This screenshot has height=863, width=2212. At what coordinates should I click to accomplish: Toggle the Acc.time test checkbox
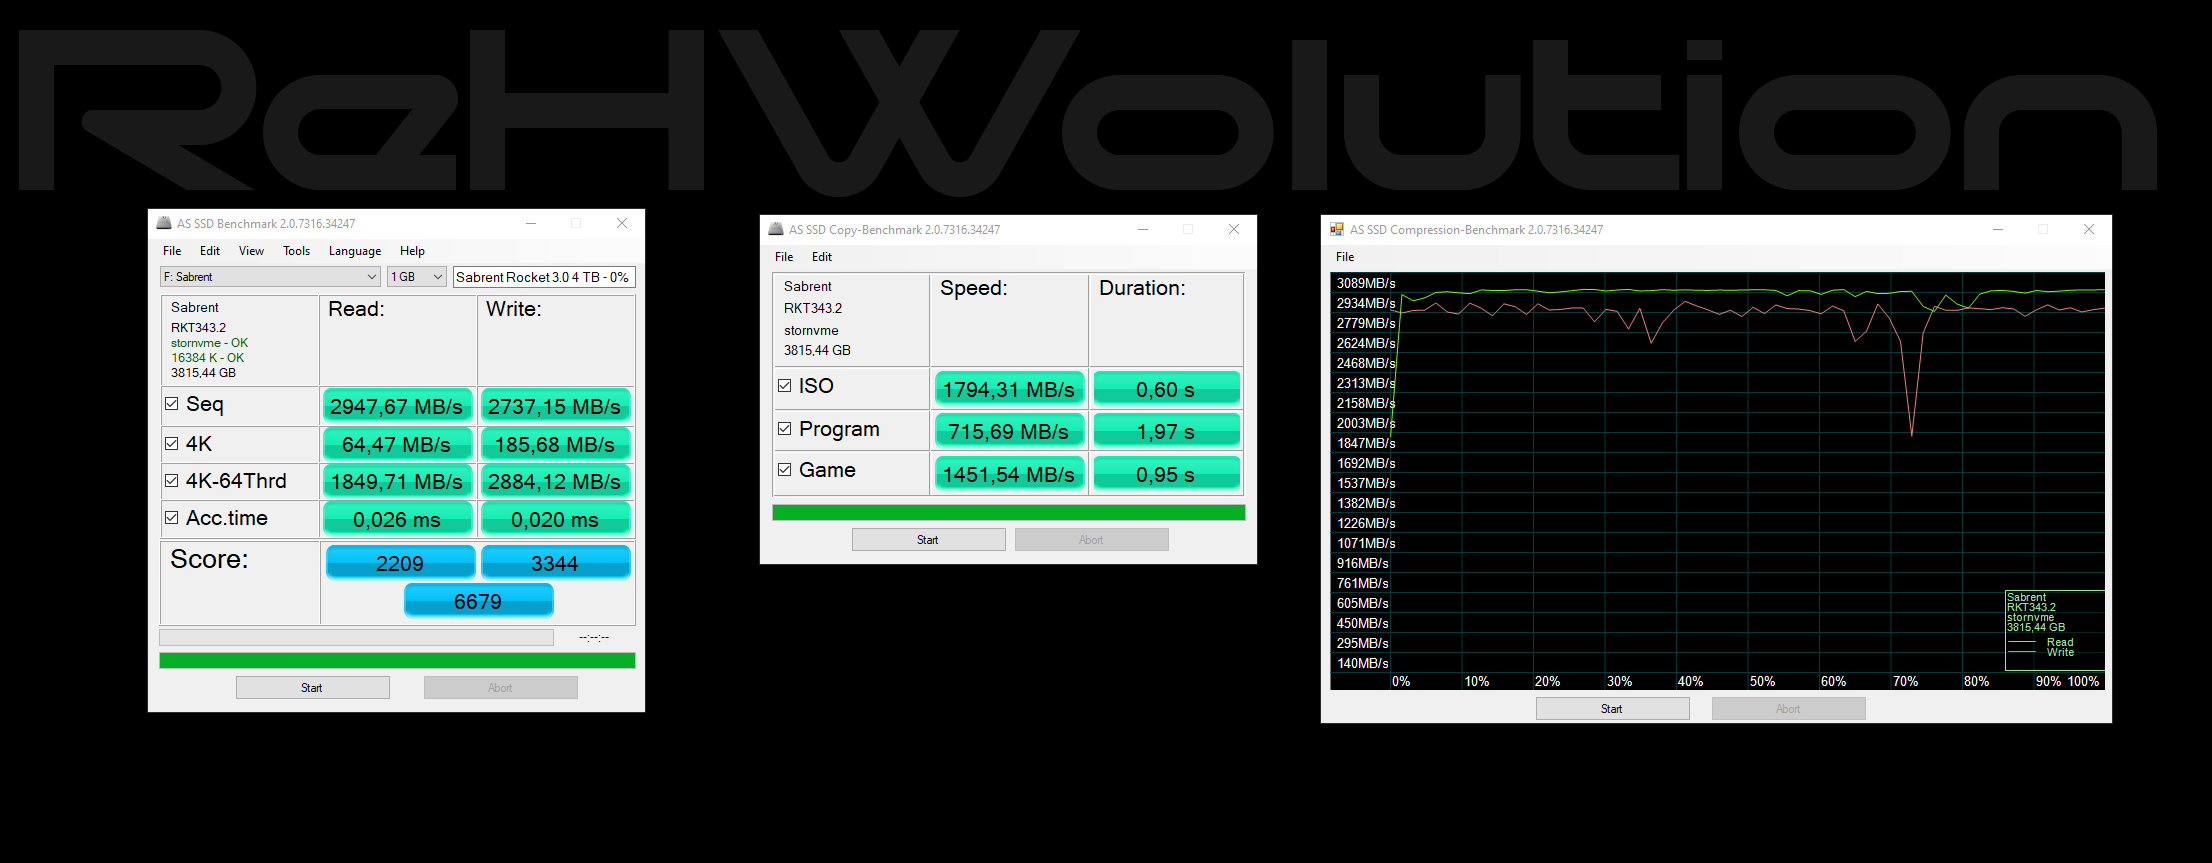(x=172, y=518)
